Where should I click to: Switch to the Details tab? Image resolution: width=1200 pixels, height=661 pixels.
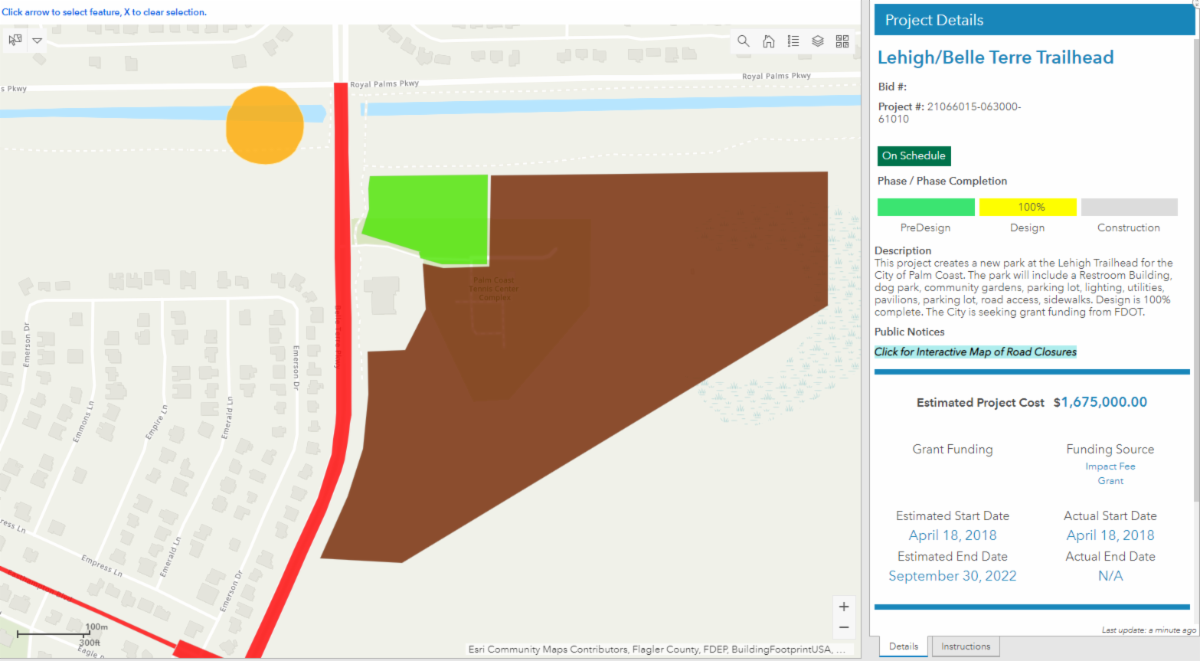coord(904,647)
